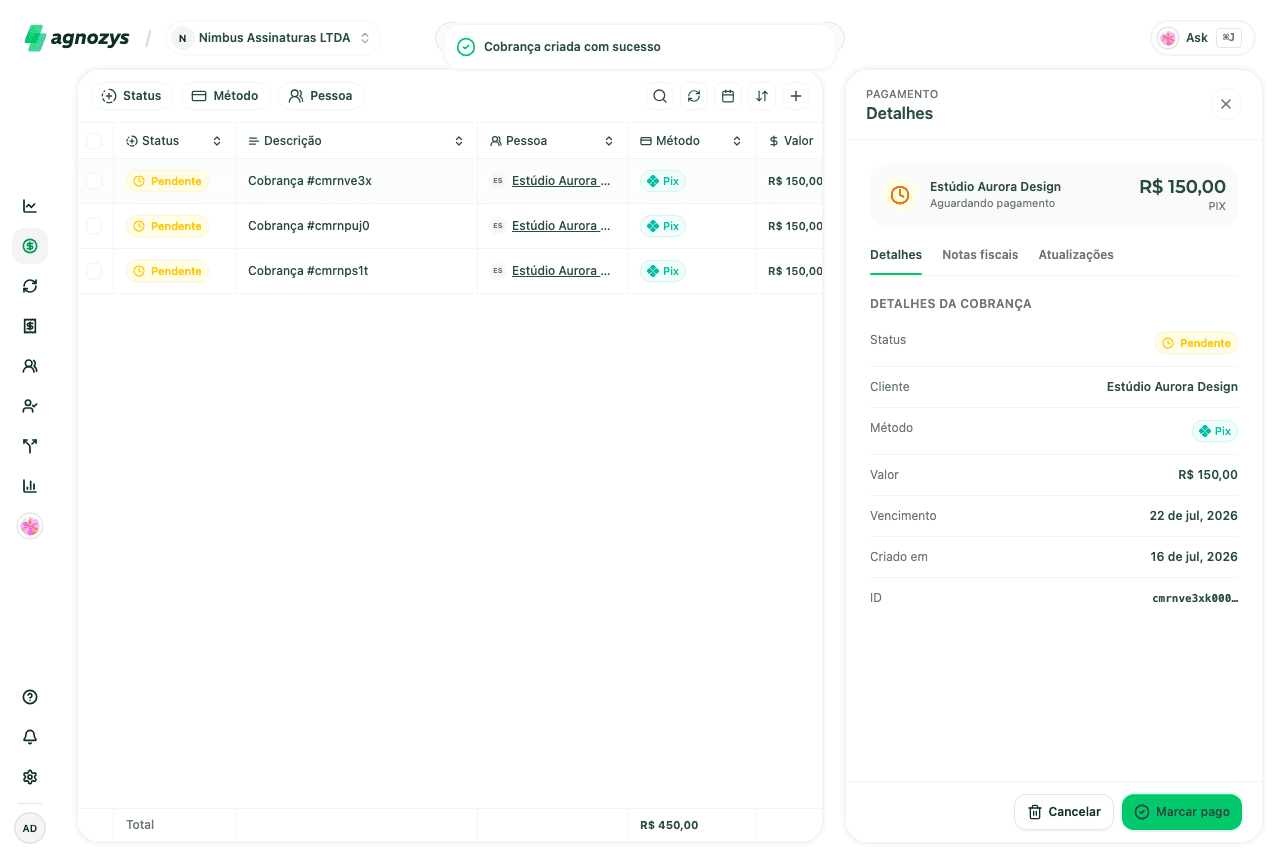
Task: Open Estúdio Aurora link in #cmrnpuj0 row
Action: (561, 226)
